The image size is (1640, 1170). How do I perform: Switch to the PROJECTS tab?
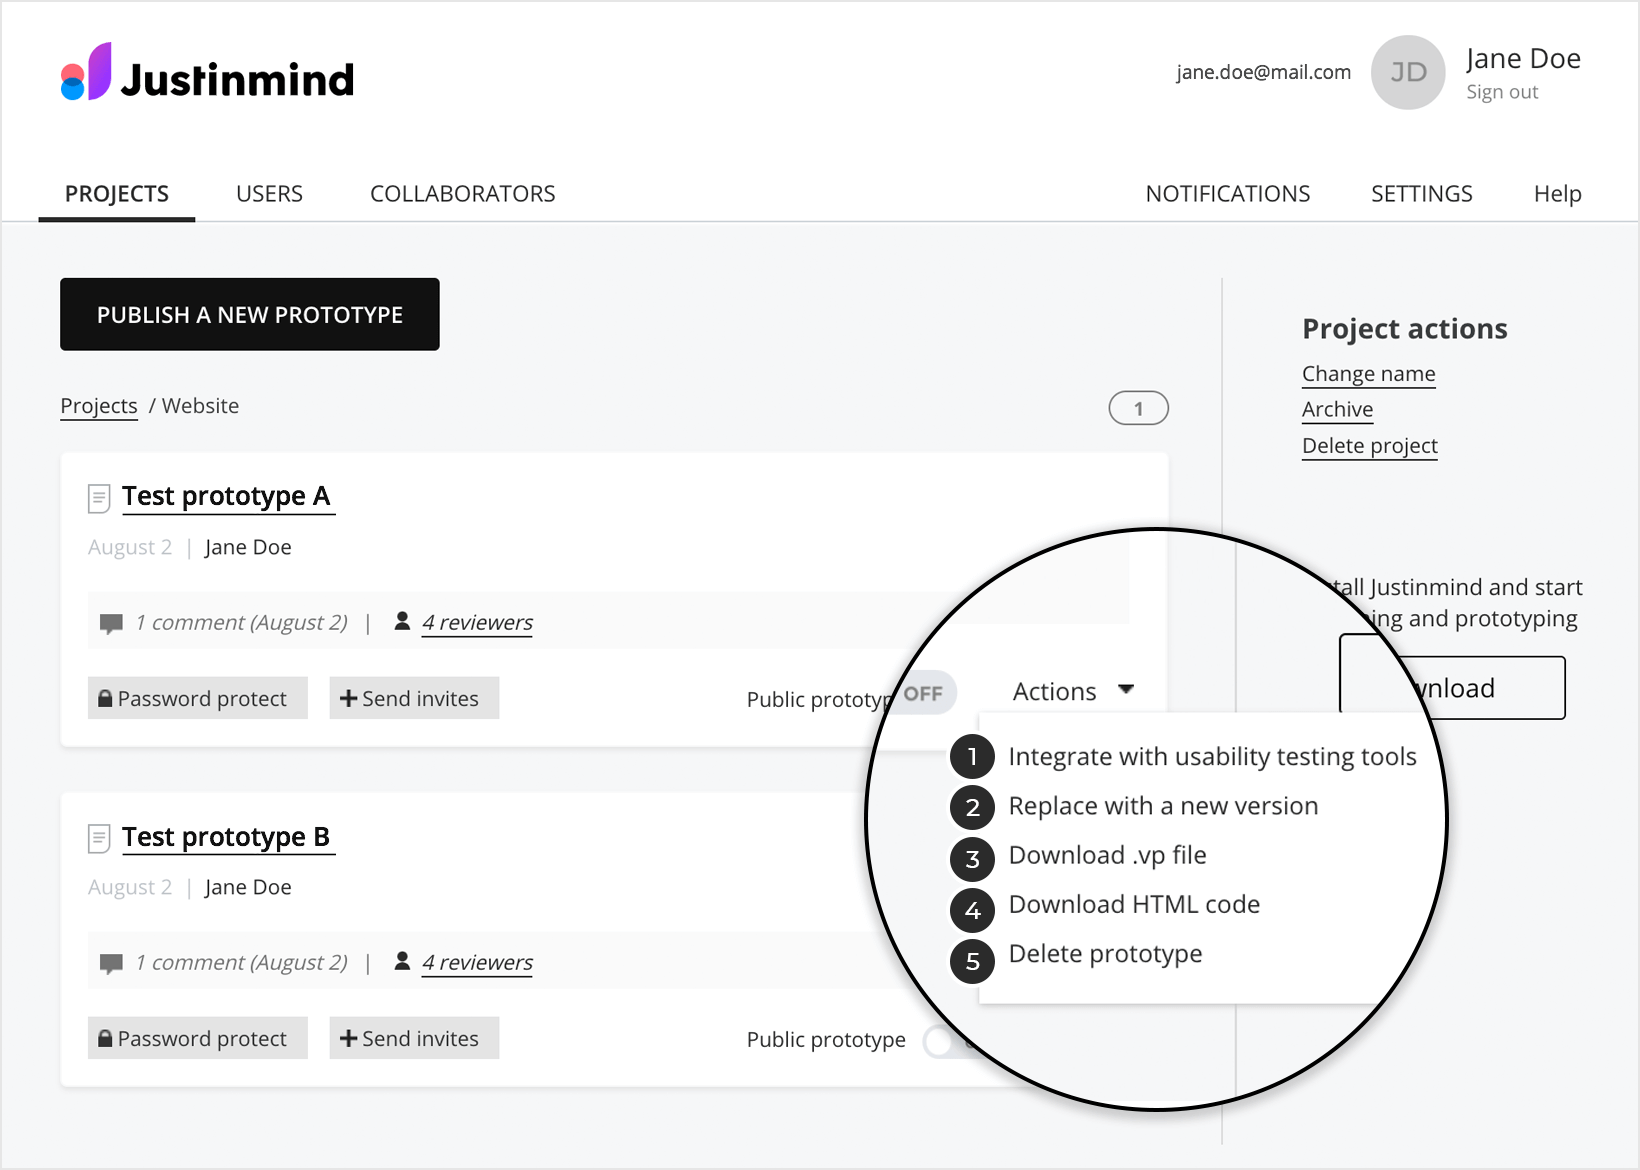(117, 194)
